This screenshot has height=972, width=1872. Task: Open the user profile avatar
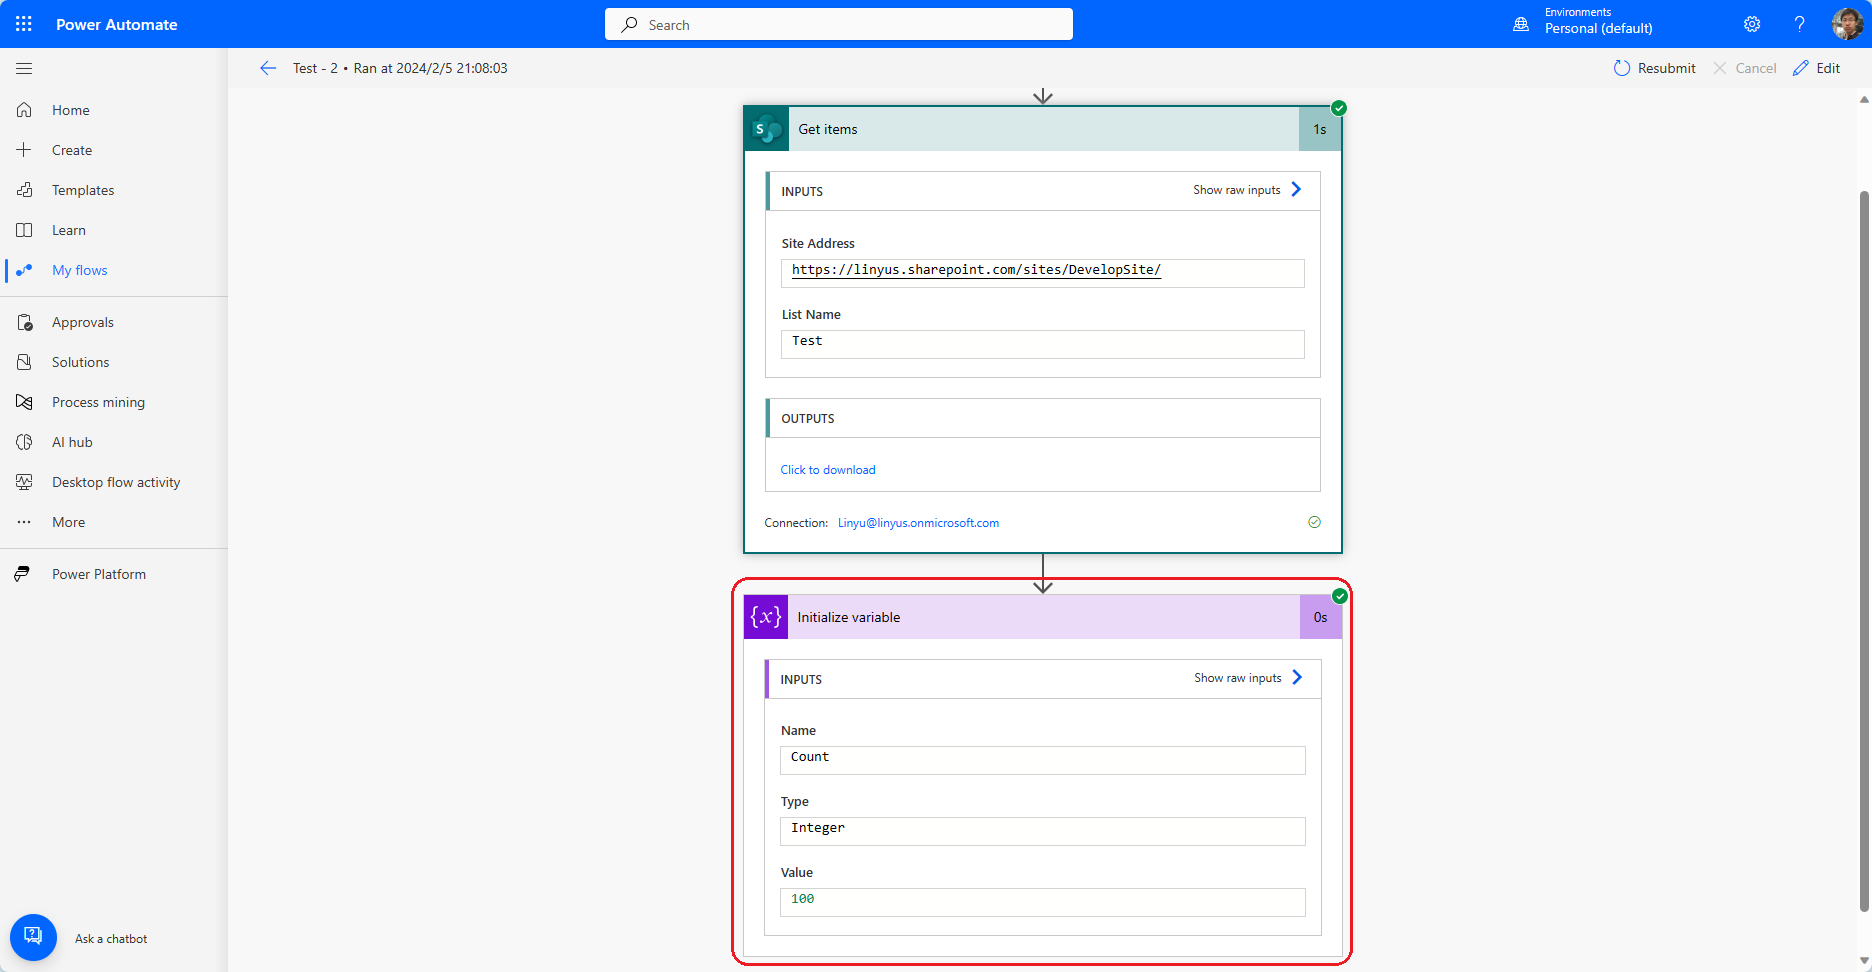pos(1847,24)
